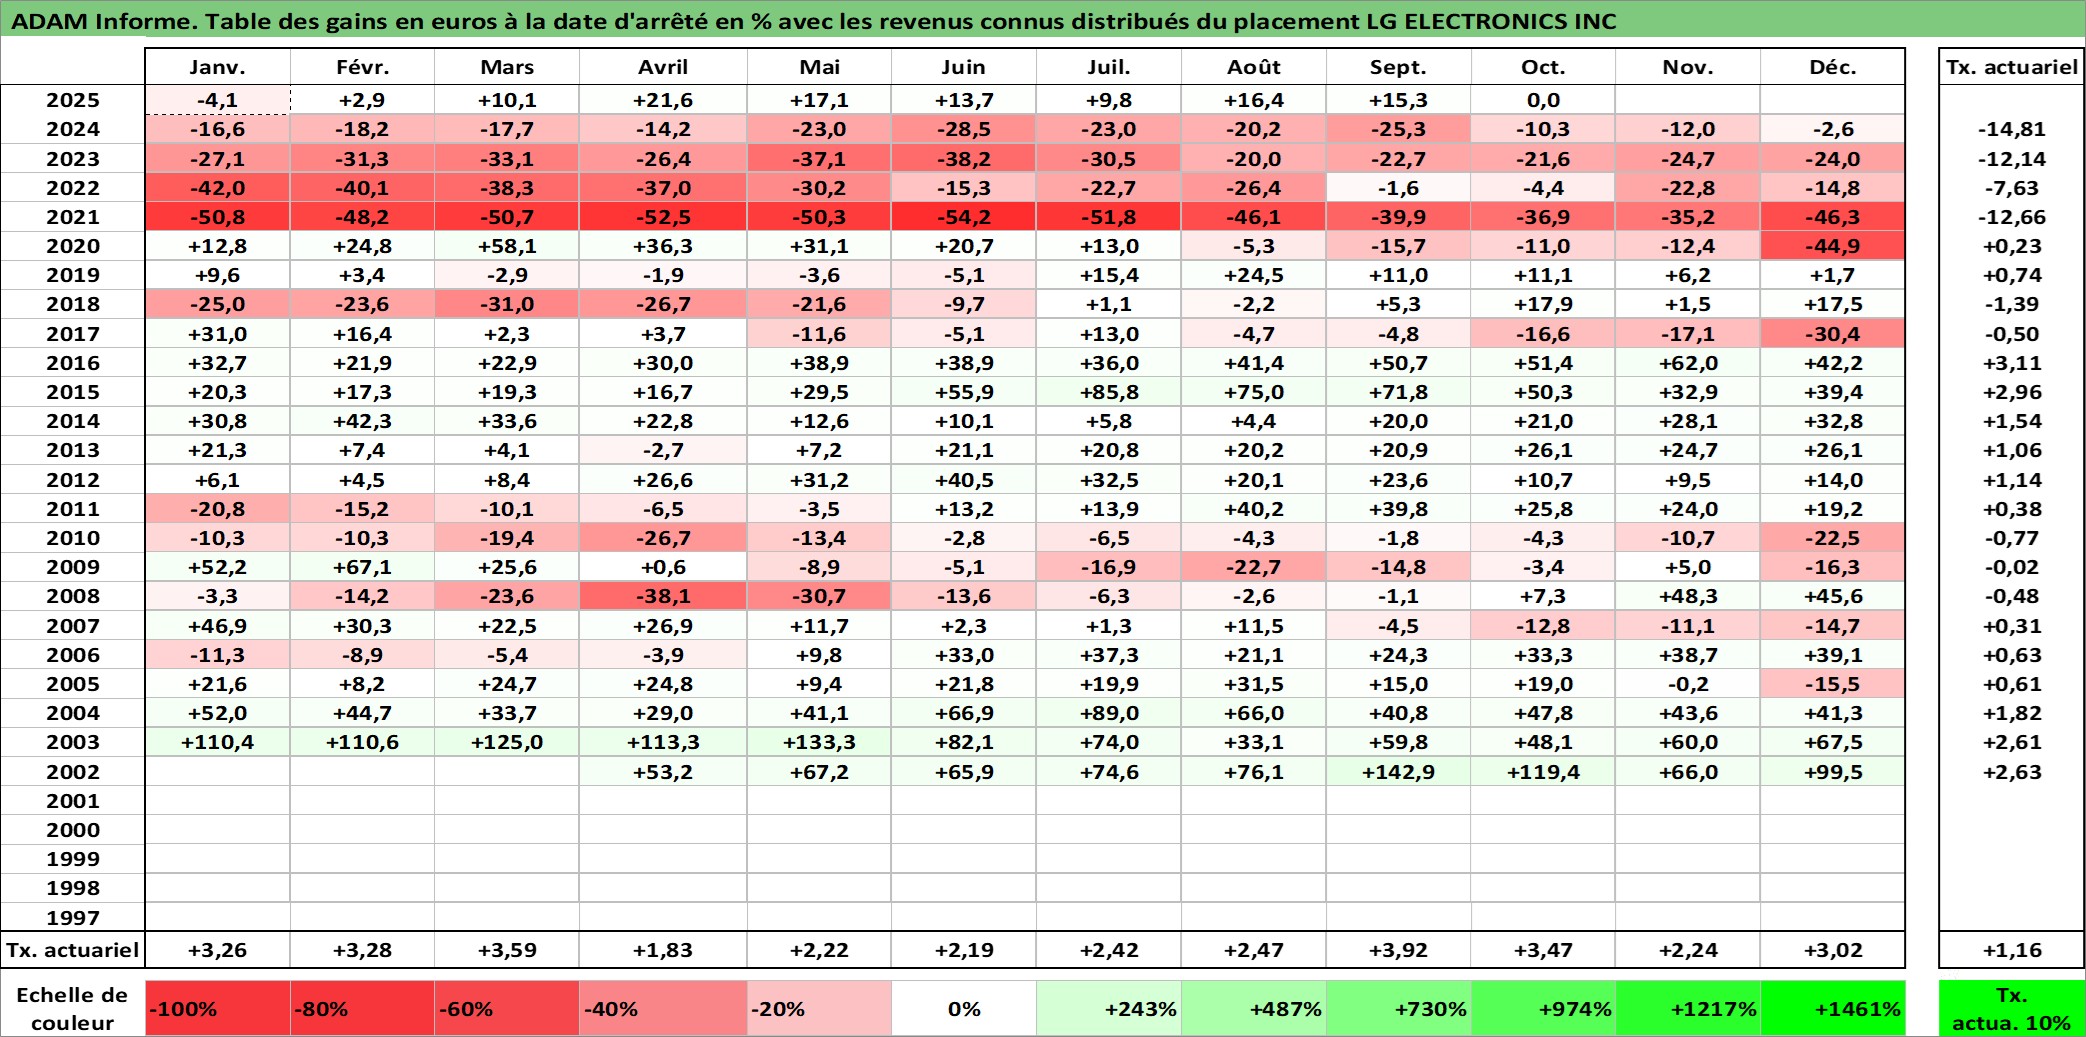Viewport: 2086px width, 1037px height.
Task: Select the +125,0 cell for March 2003
Action: [x=507, y=742]
